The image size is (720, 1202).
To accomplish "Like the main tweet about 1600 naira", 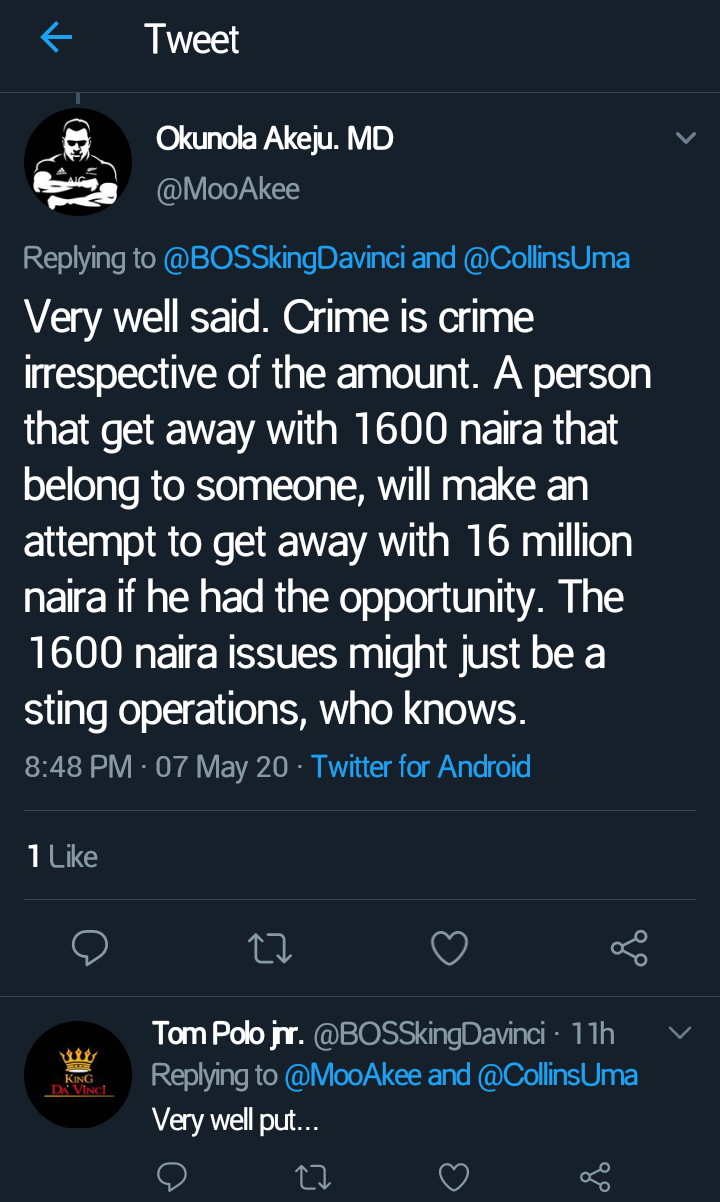I will point(449,947).
